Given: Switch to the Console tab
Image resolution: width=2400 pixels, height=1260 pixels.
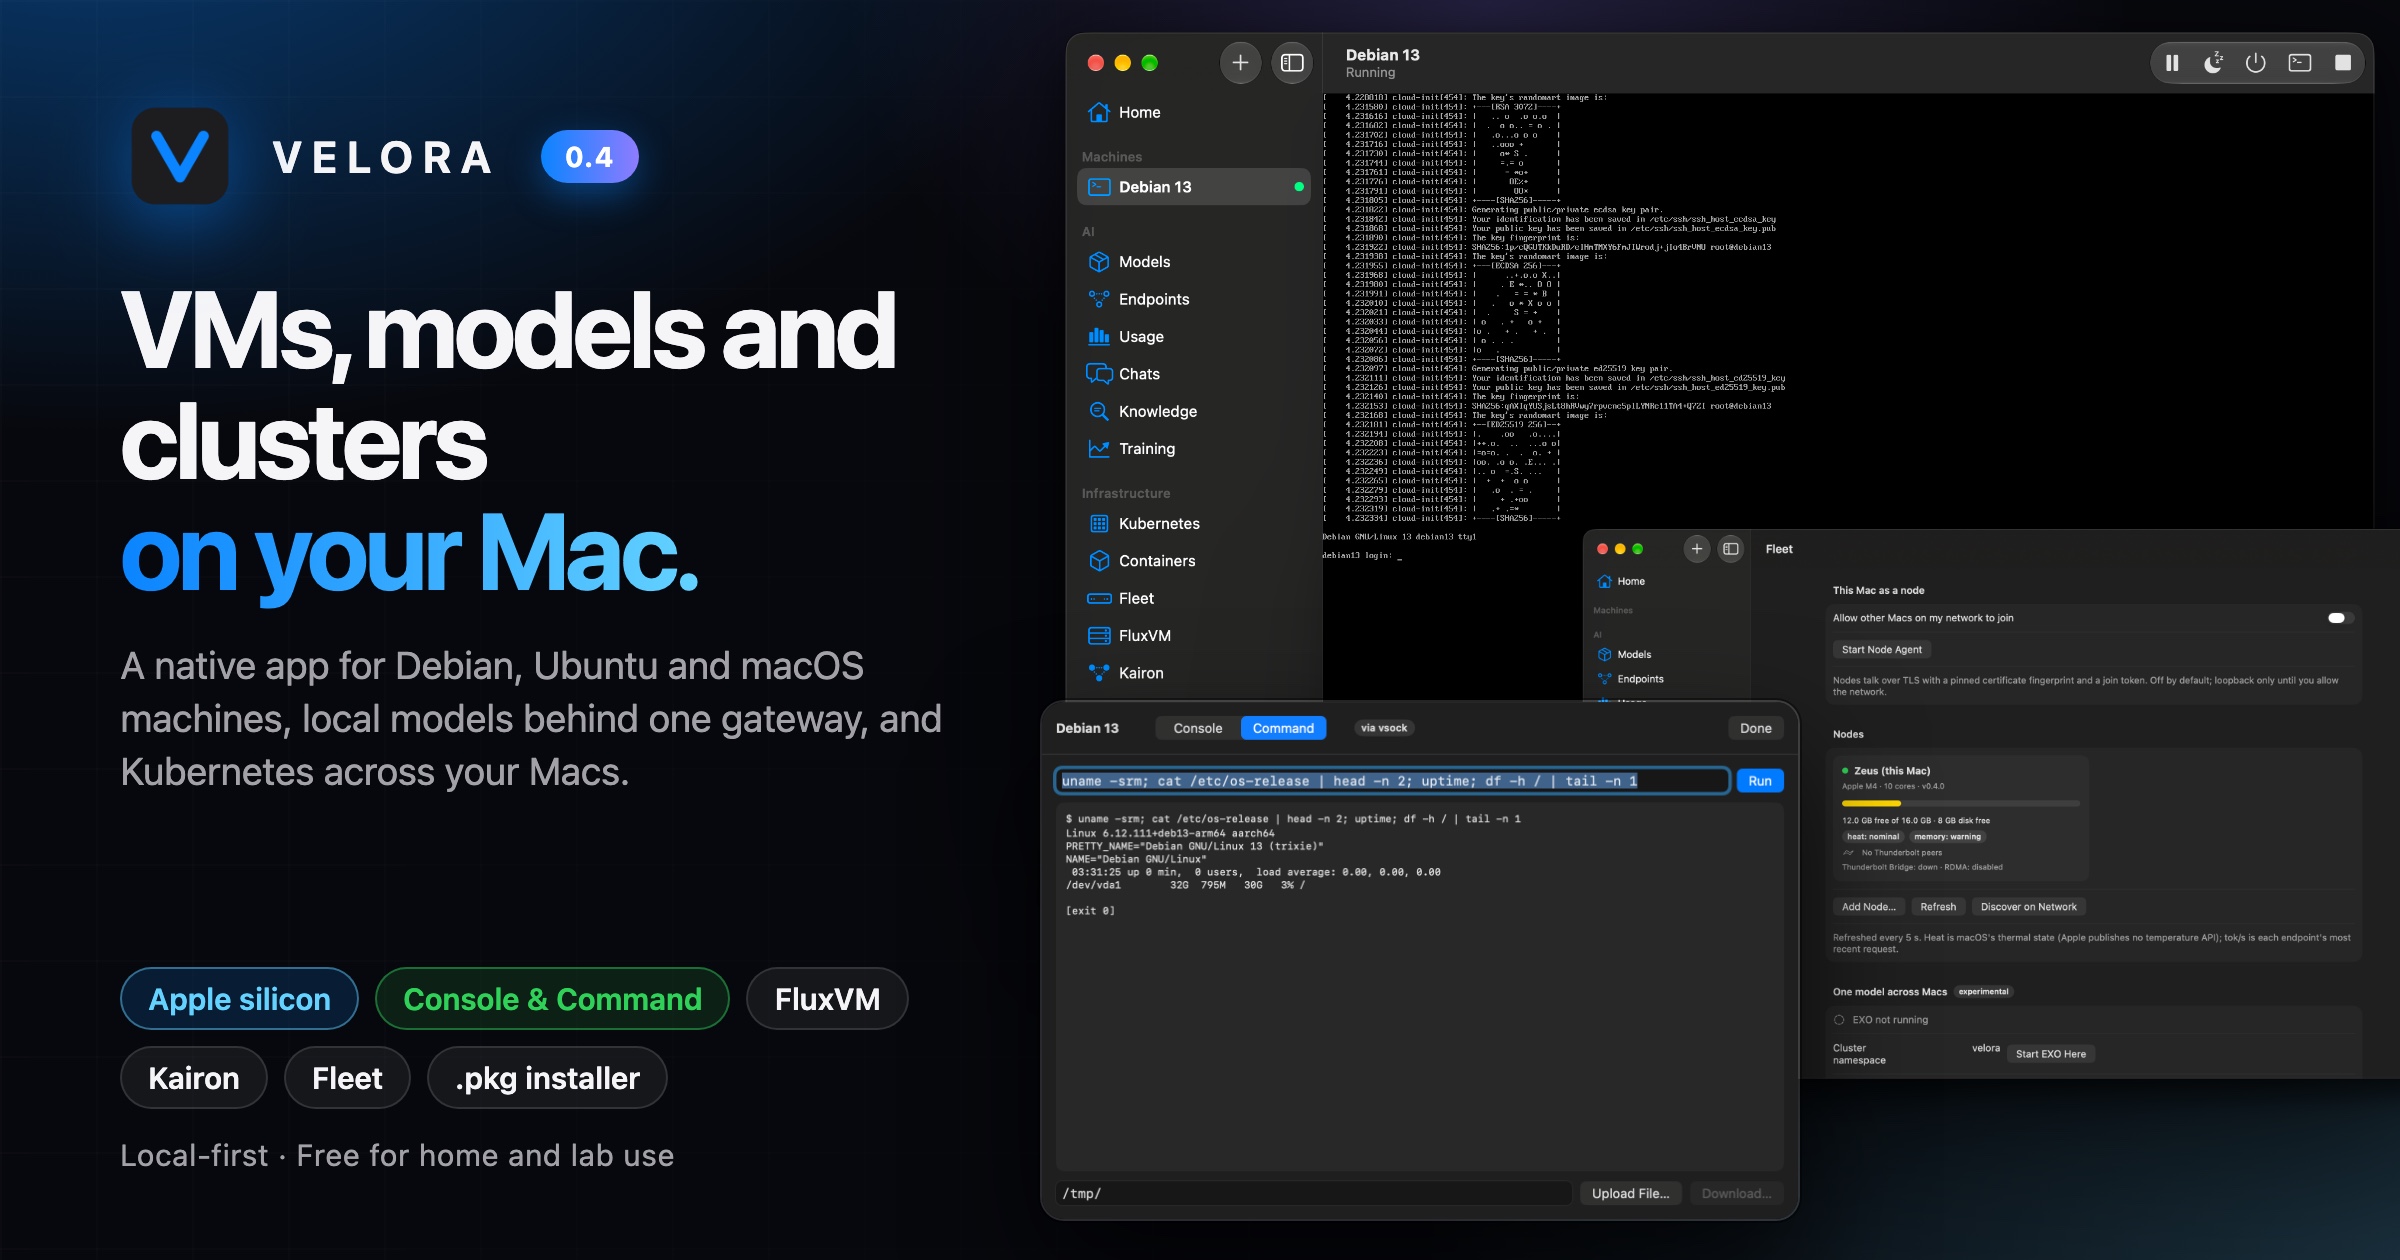Looking at the screenshot, I should pyautogui.click(x=1198, y=728).
